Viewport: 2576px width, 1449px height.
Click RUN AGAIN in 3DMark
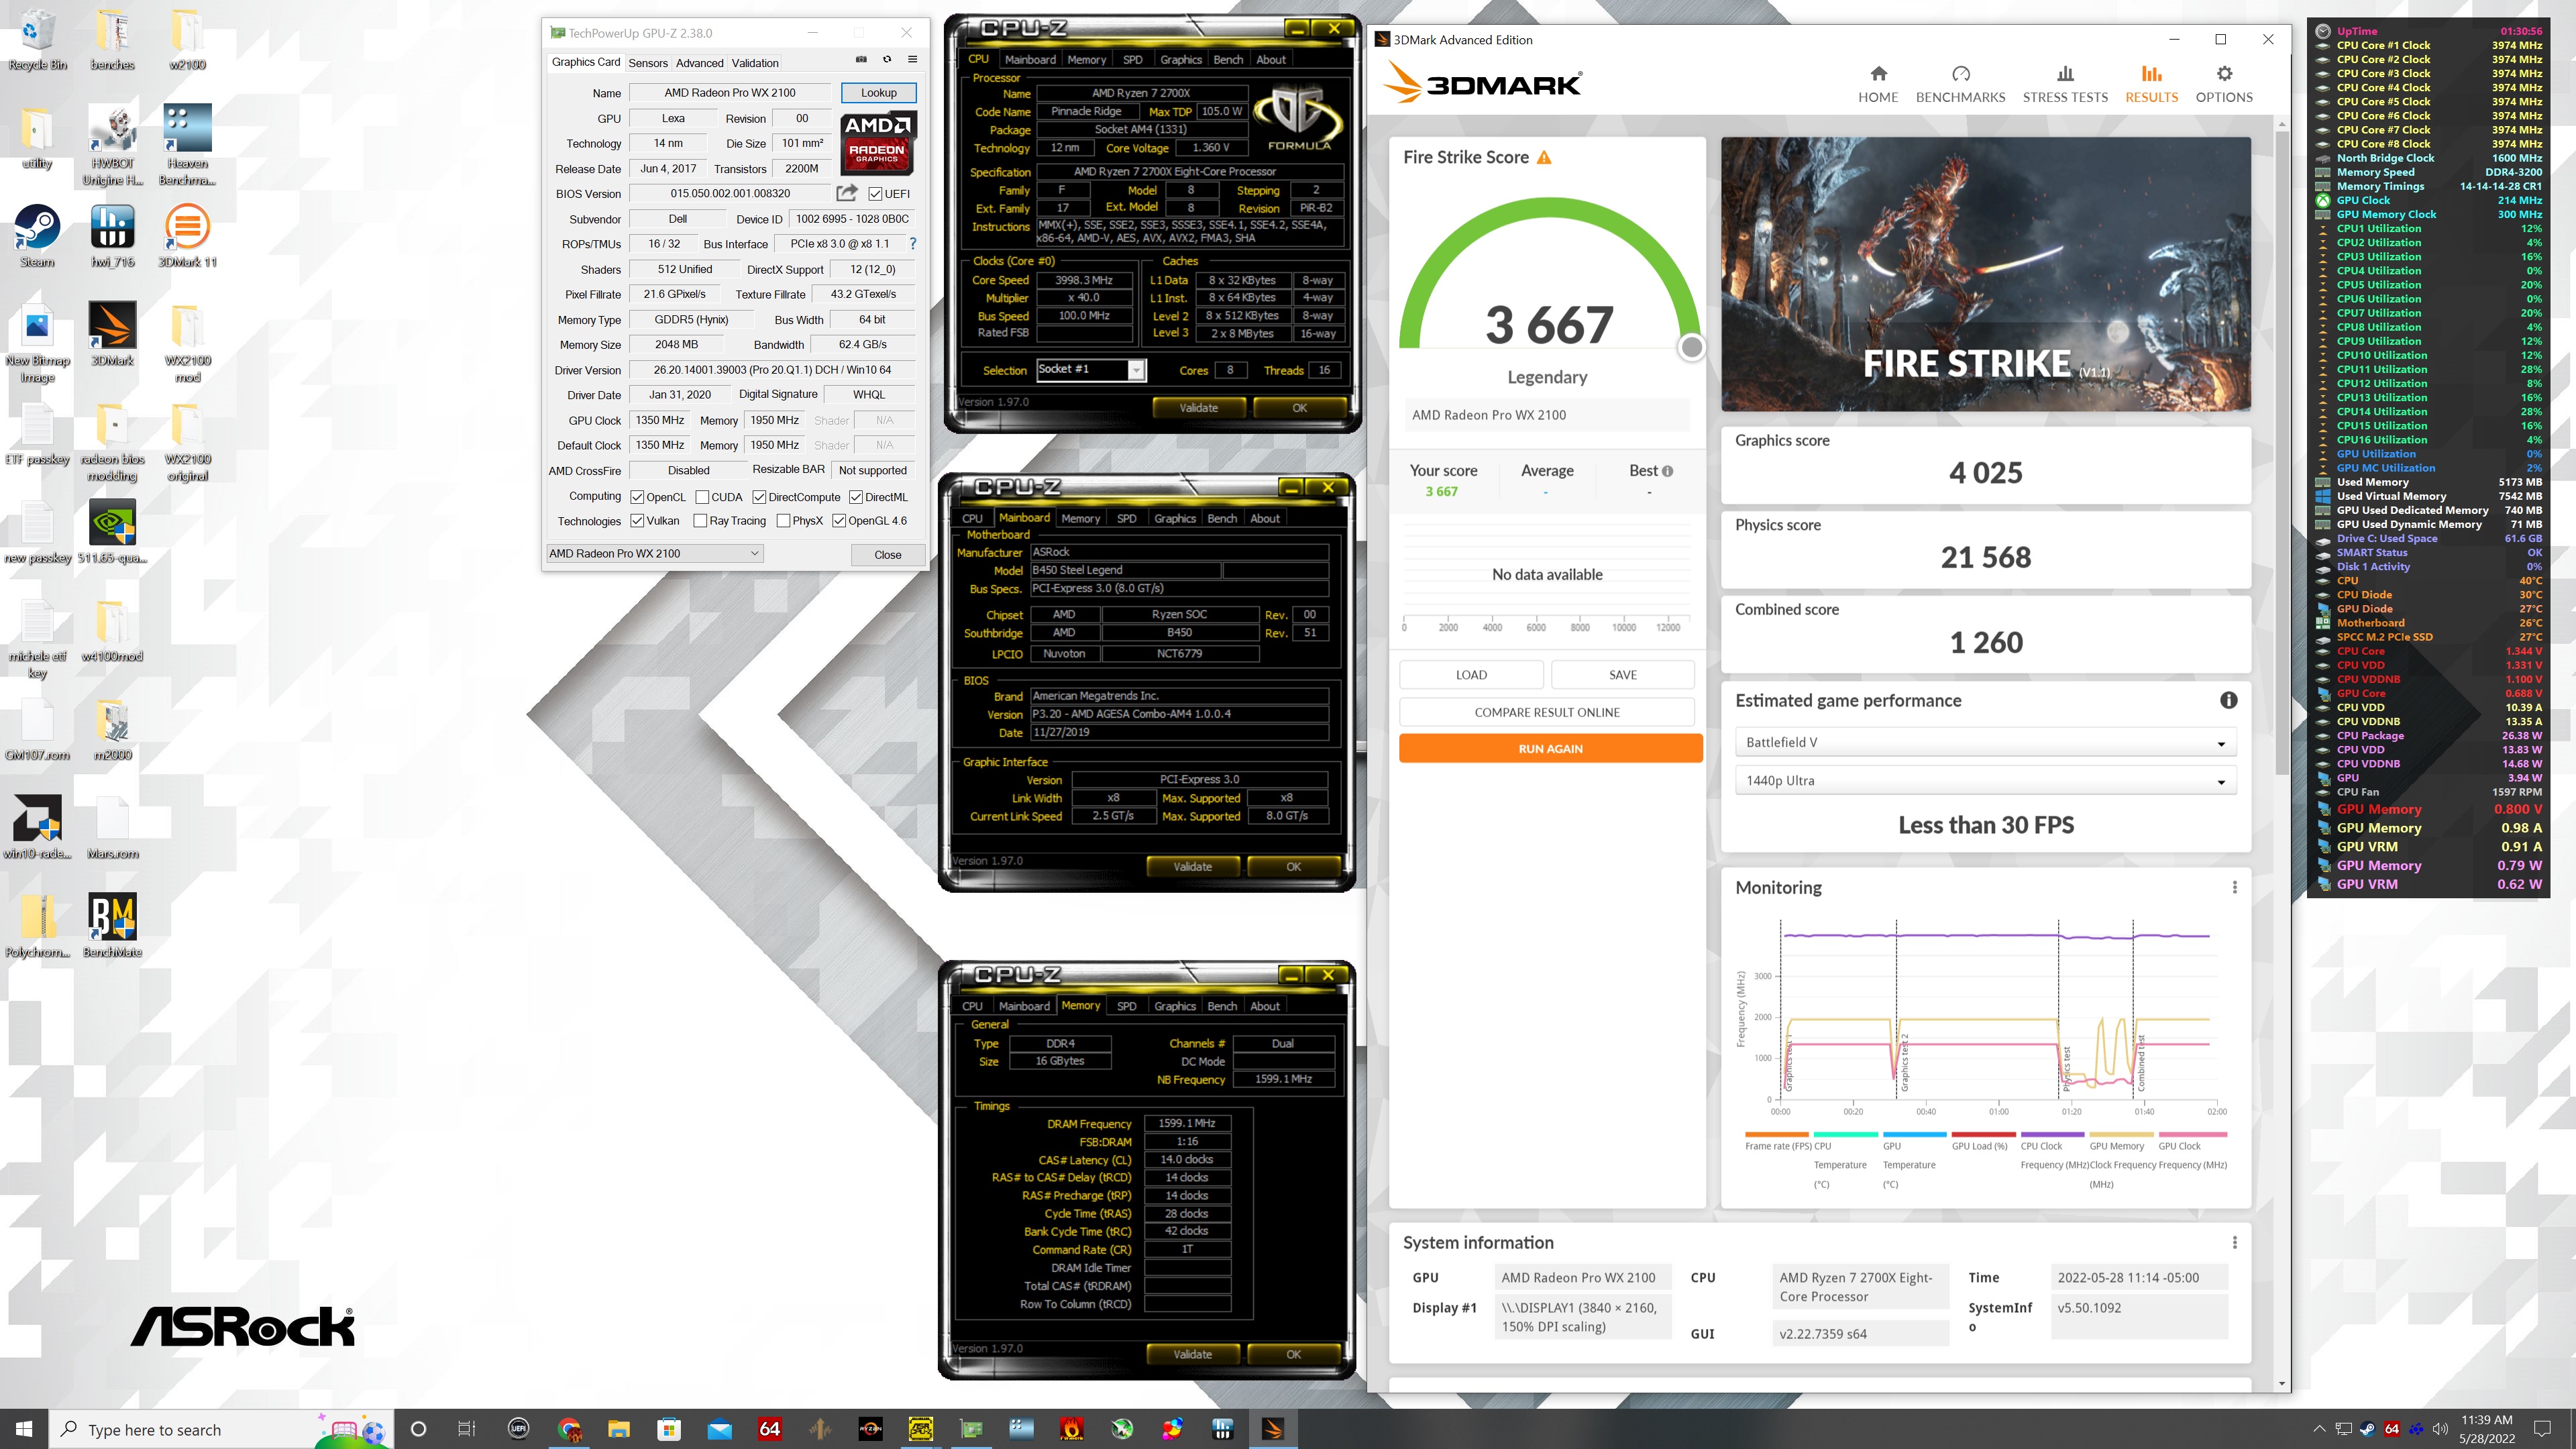click(1550, 749)
